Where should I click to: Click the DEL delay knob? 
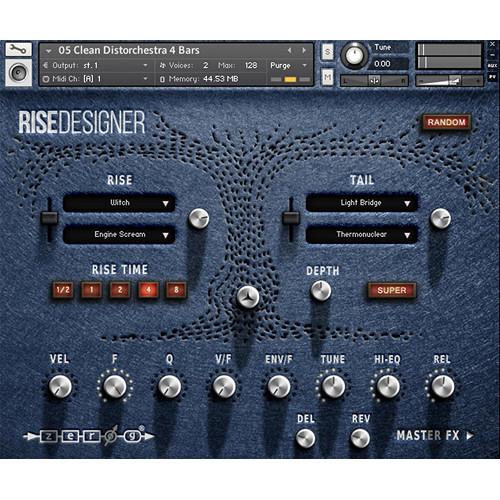[306, 438]
